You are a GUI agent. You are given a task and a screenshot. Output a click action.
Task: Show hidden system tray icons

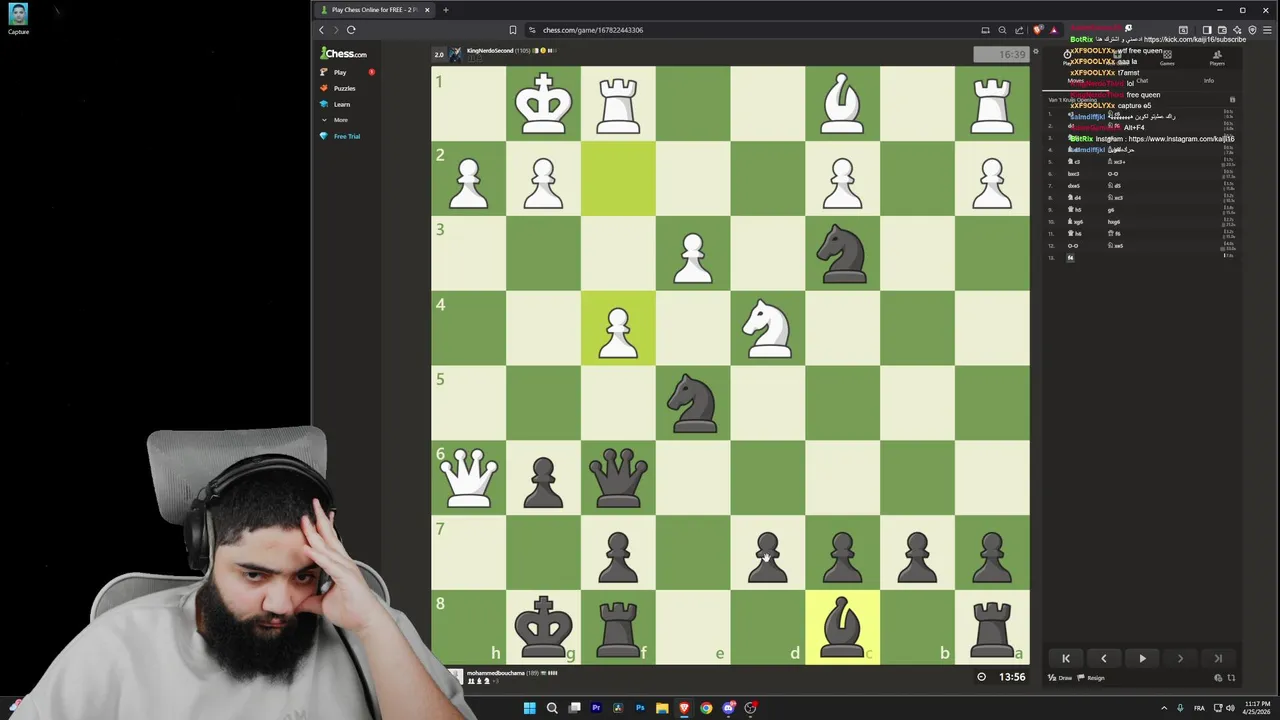pos(1164,708)
